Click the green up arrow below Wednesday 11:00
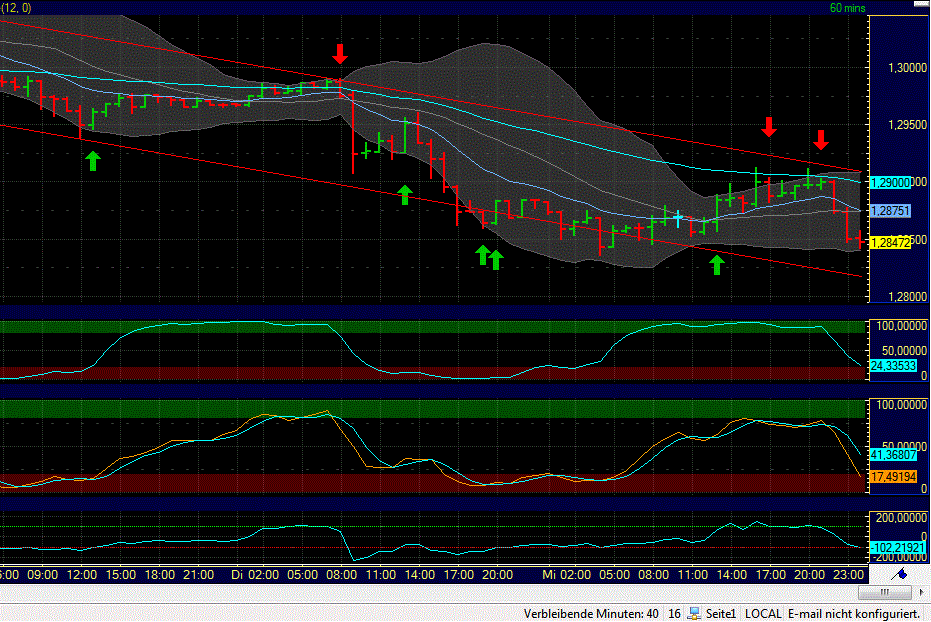The height and width of the screenshot is (622, 931). point(717,264)
